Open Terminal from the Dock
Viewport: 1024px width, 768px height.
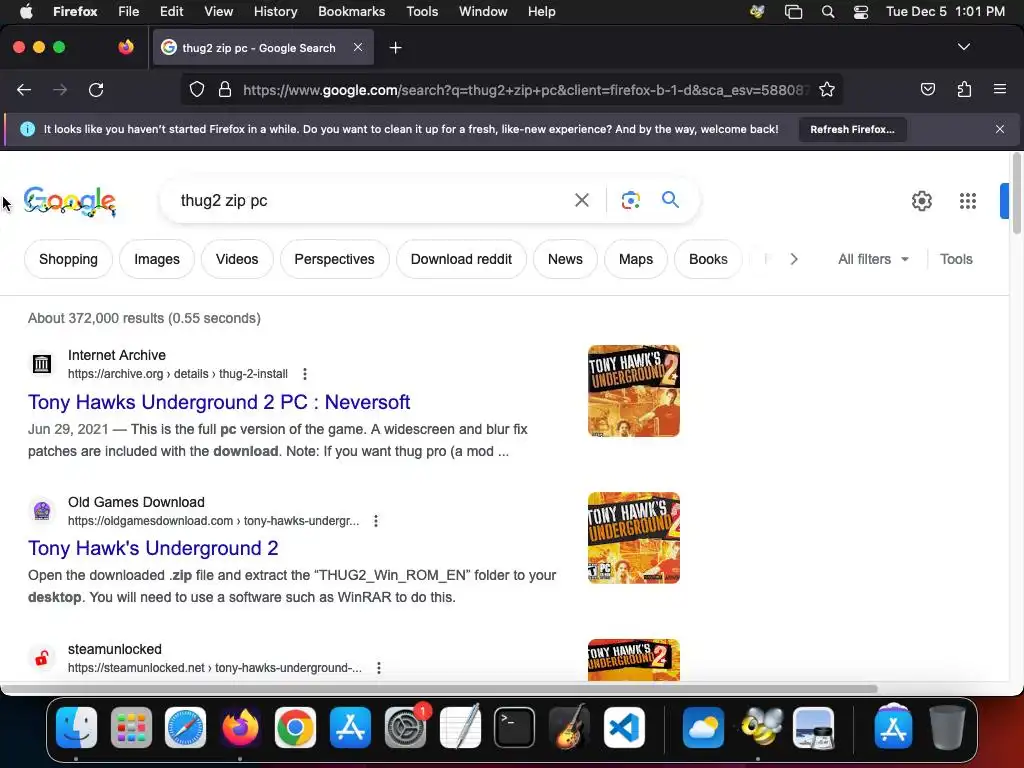[x=514, y=727]
